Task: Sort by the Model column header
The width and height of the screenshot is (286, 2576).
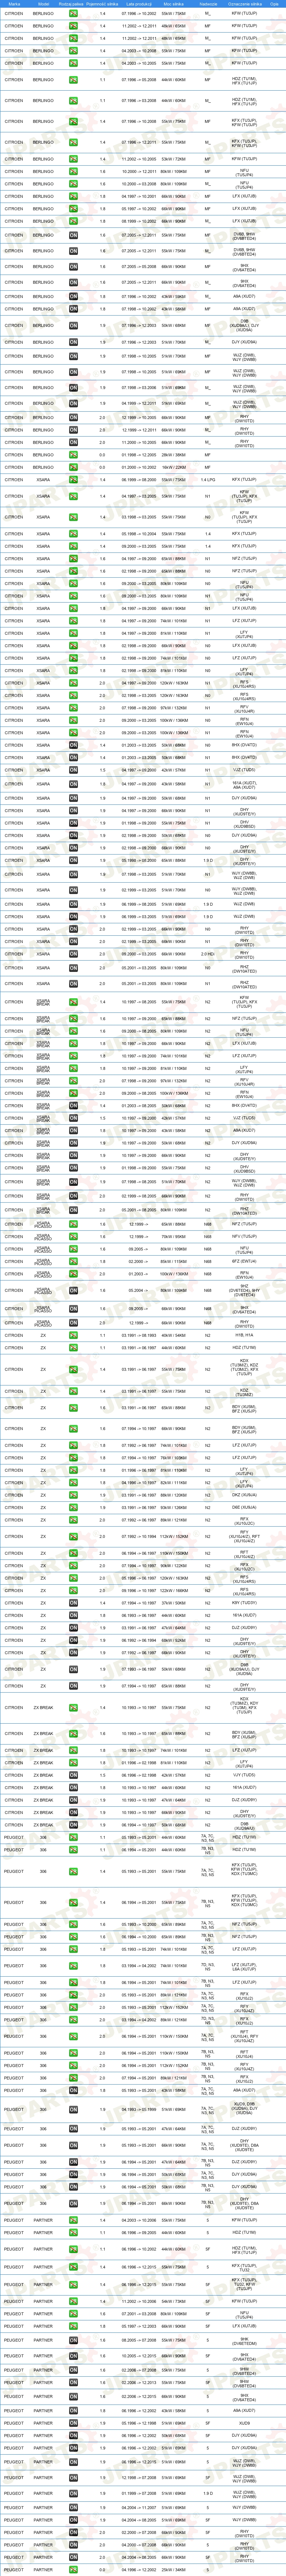Action: (43, 4)
